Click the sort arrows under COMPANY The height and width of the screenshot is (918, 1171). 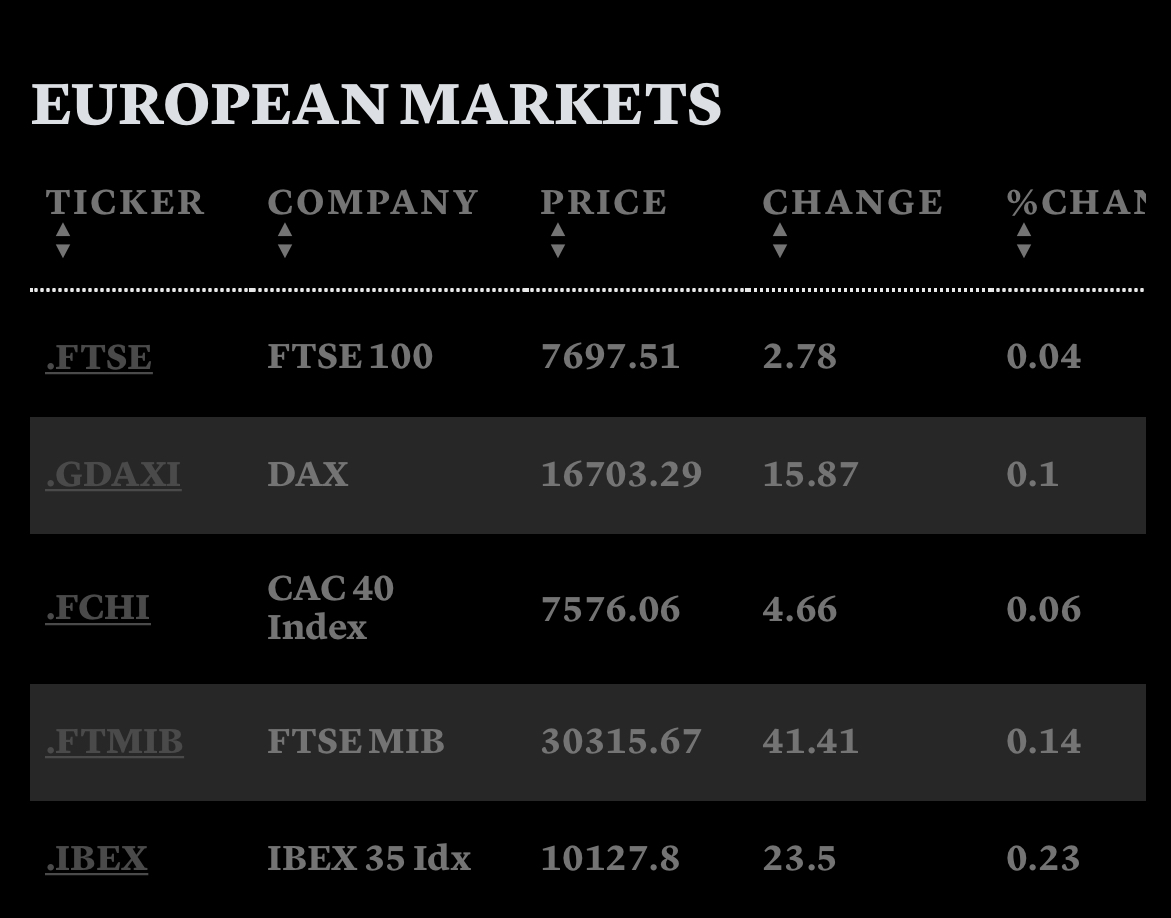click(x=285, y=240)
